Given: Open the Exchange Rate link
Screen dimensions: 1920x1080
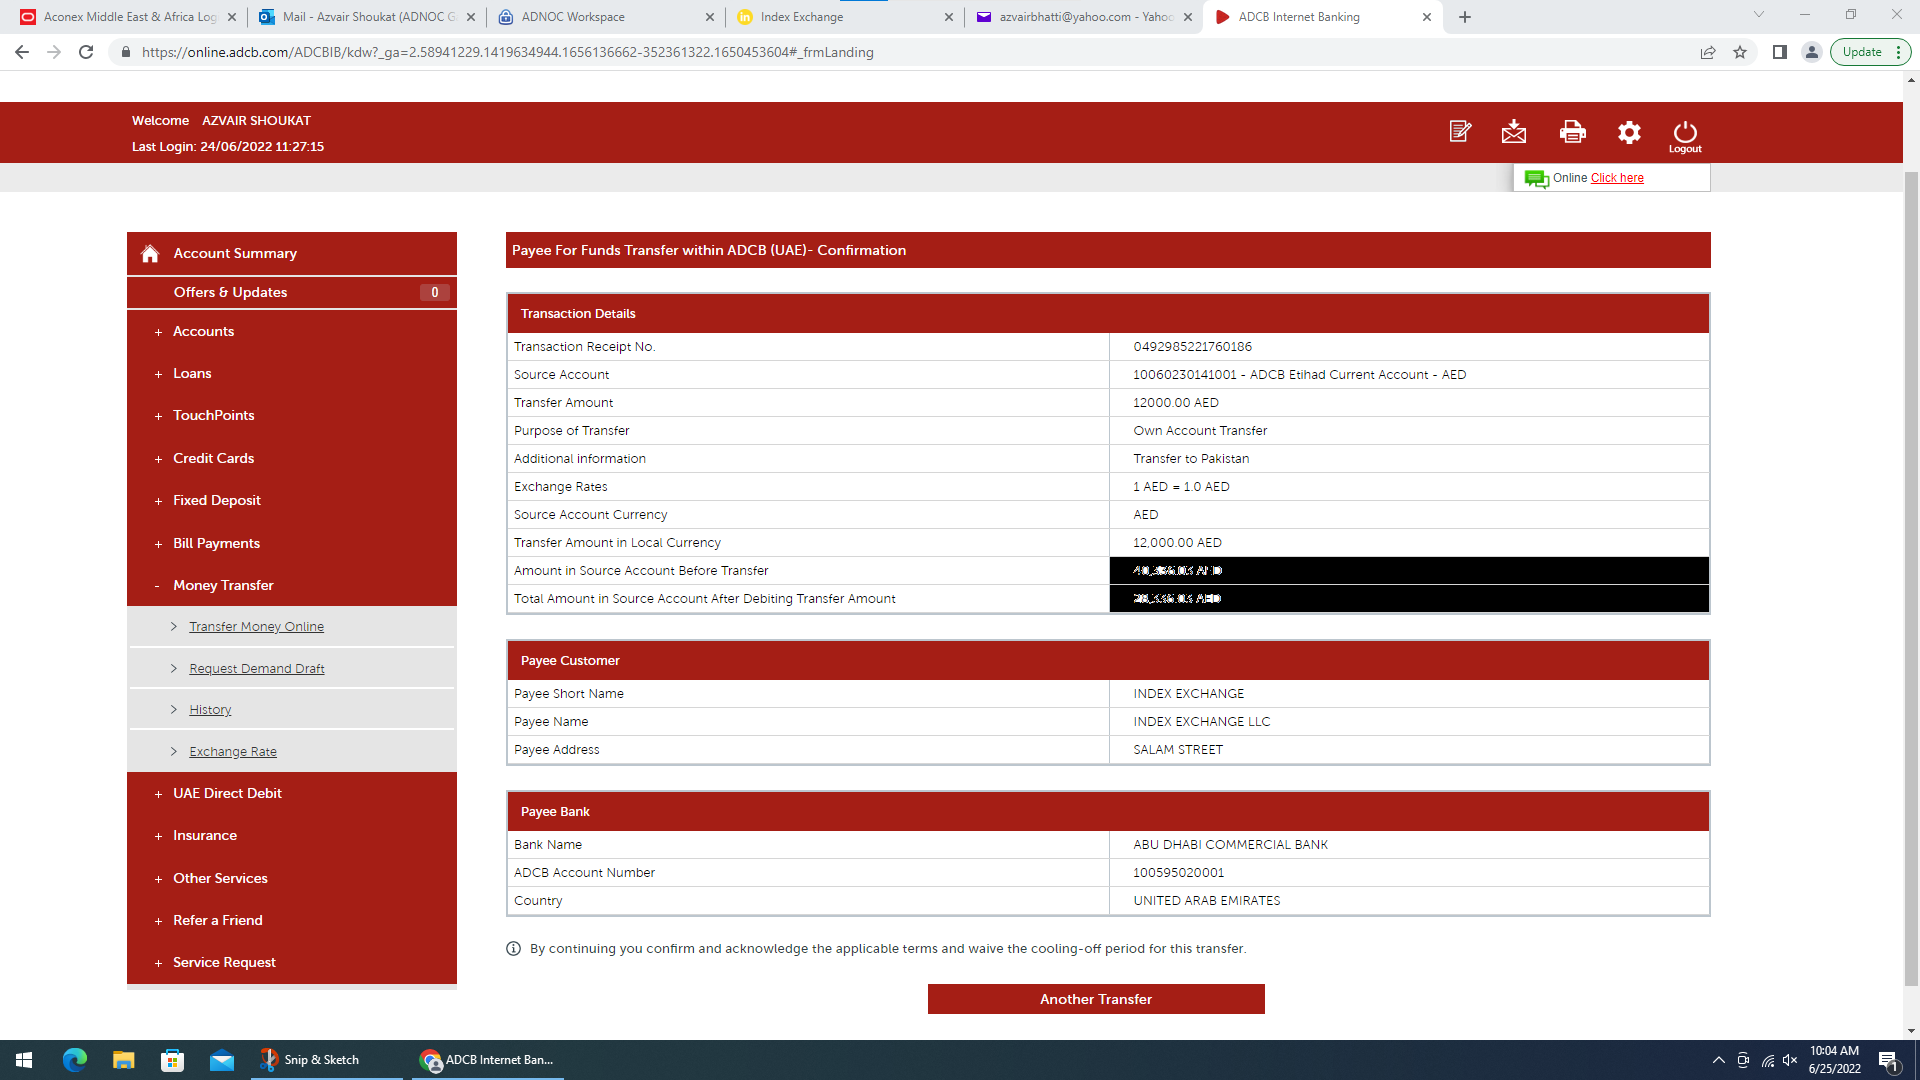Looking at the screenshot, I should pyautogui.click(x=233, y=752).
